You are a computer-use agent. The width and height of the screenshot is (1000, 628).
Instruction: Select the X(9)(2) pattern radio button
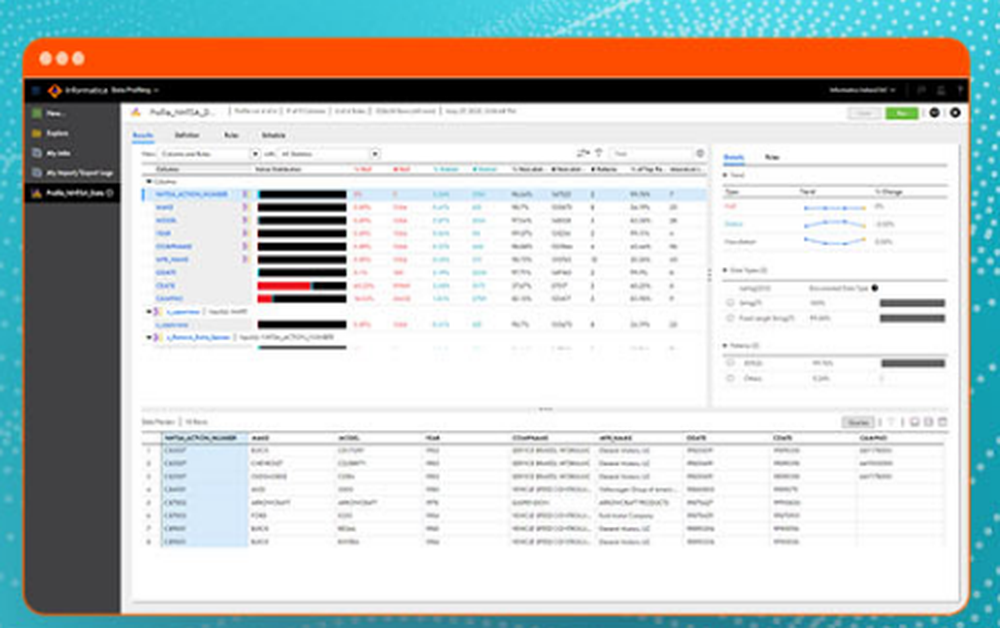(730, 363)
